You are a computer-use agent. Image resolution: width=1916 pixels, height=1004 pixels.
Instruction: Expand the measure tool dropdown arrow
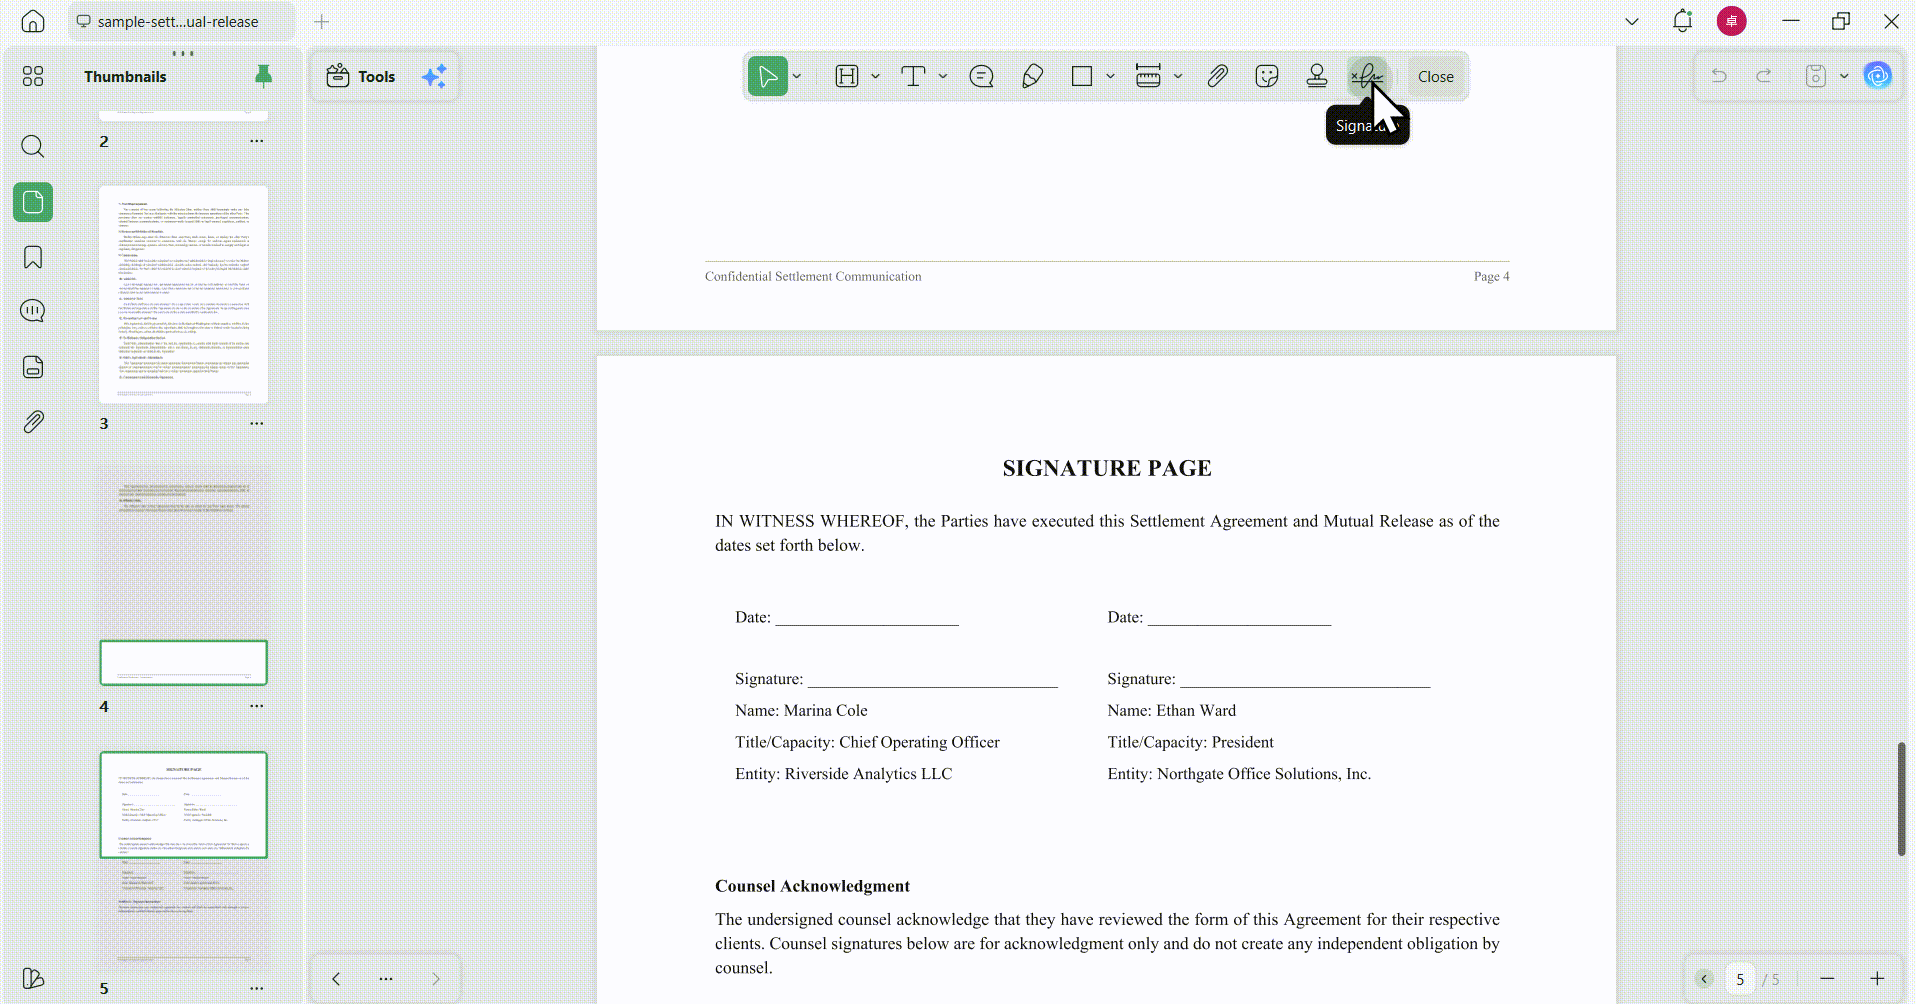pos(1178,76)
